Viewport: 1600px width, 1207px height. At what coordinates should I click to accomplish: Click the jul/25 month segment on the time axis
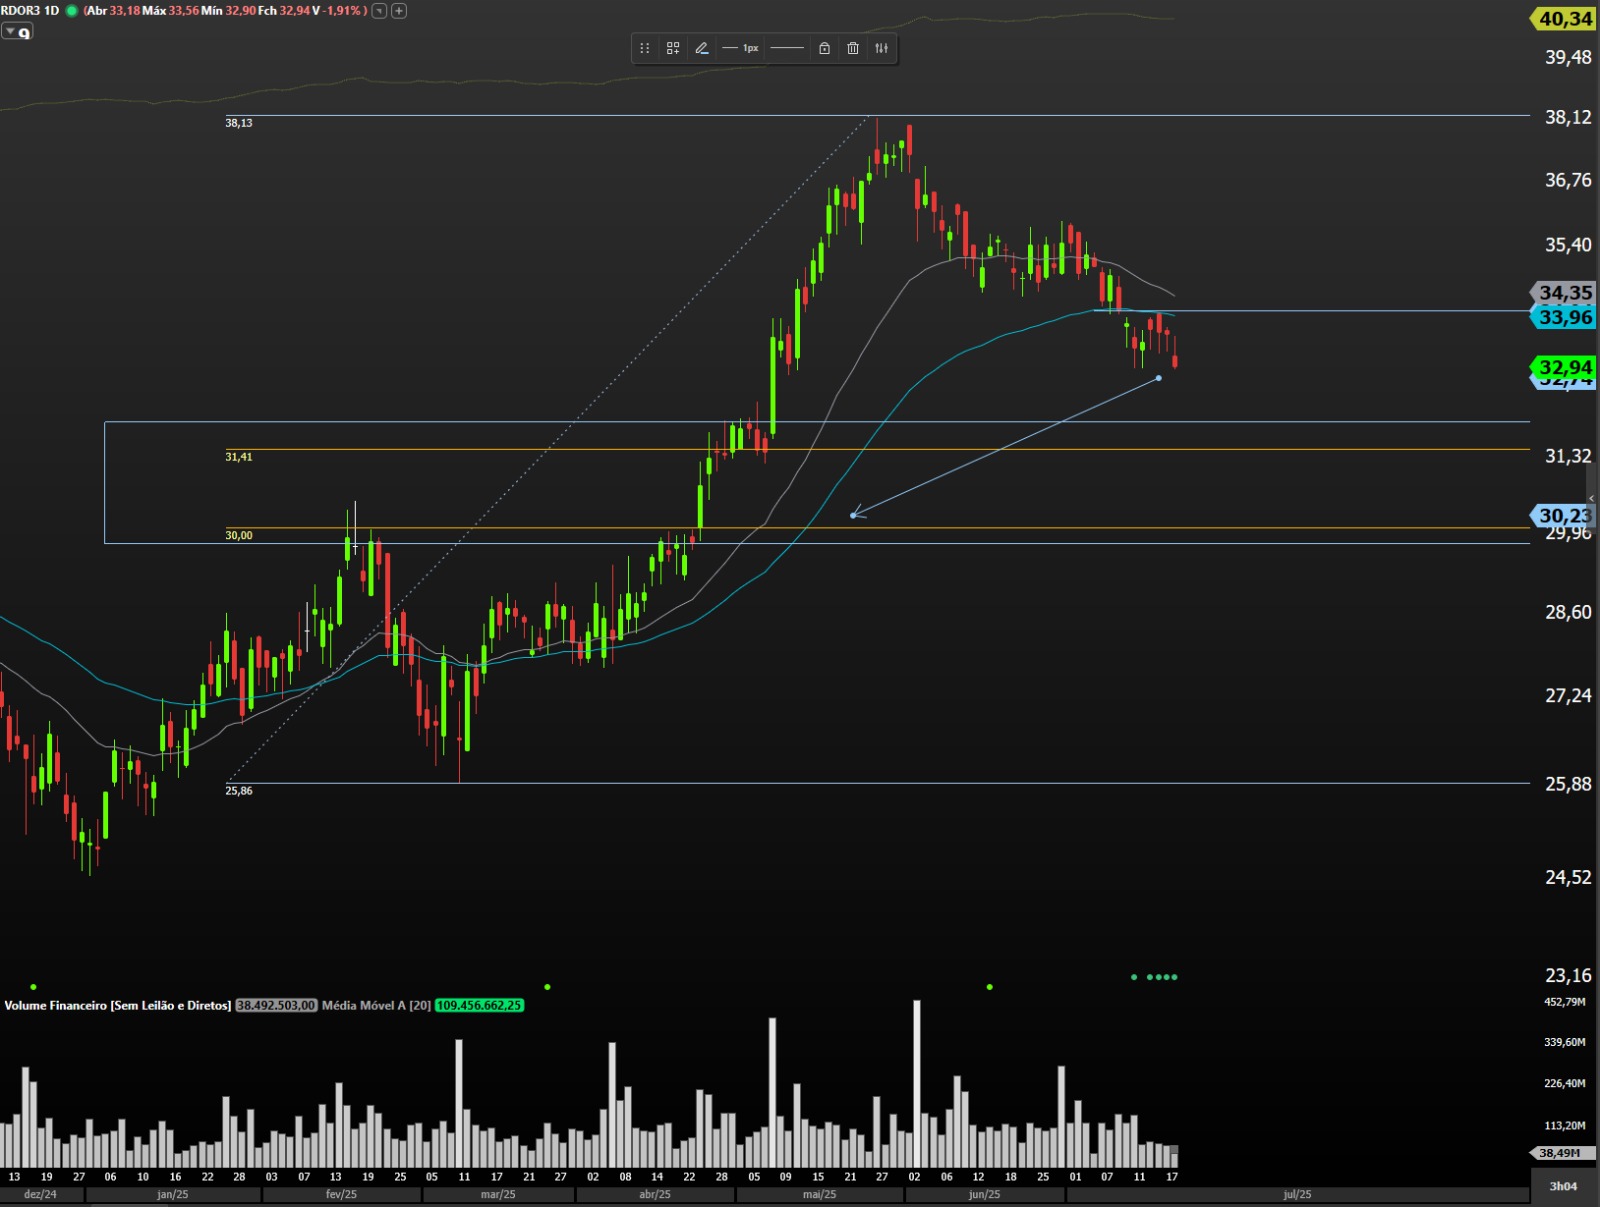point(1297,1195)
